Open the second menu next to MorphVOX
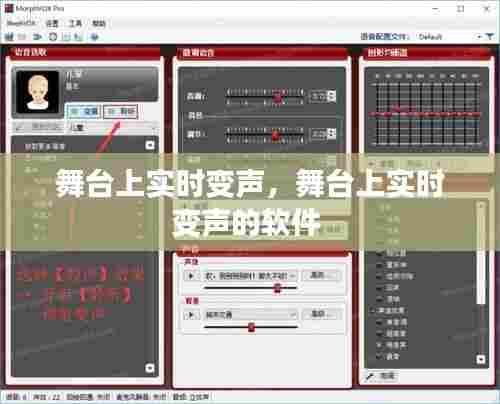Screen dimensions: 500x404 coord(52,23)
